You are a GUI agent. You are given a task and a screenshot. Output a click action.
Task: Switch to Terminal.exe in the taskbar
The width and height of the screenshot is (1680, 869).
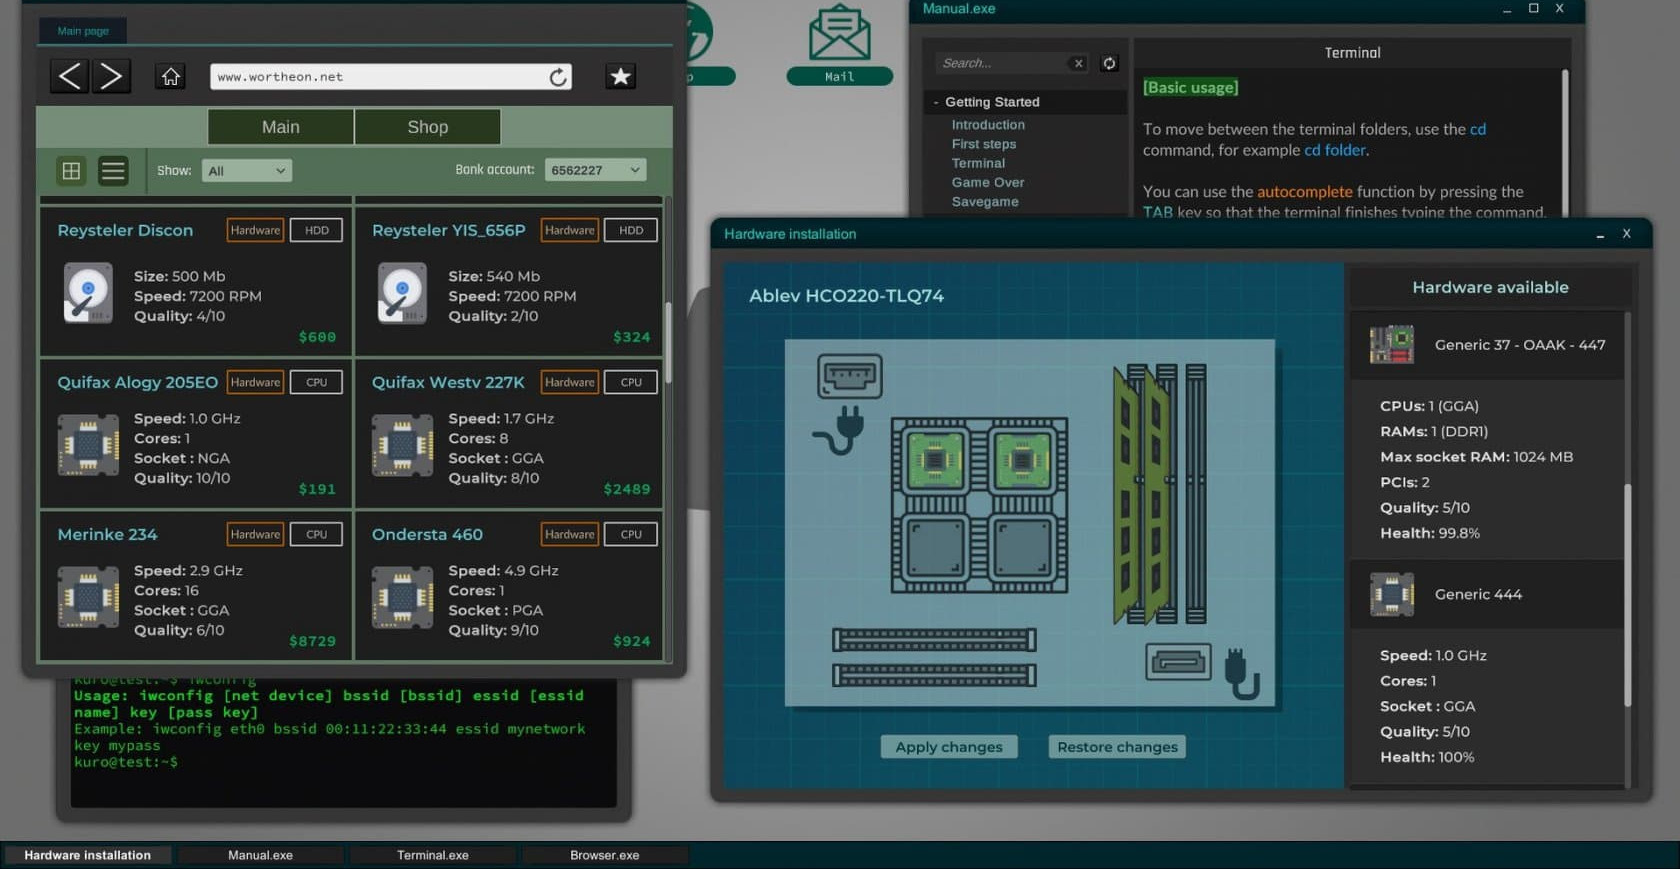click(x=432, y=855)
